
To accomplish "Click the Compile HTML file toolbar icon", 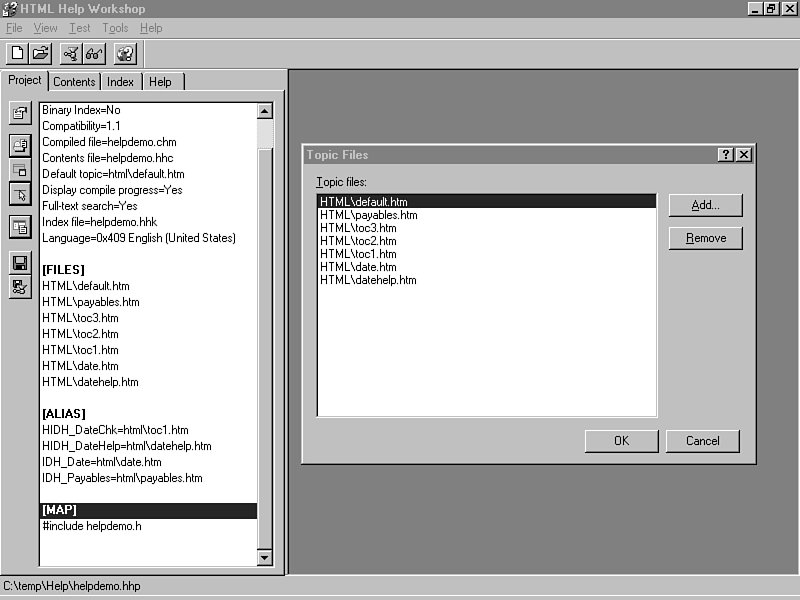I will click(x=71, y=54).
